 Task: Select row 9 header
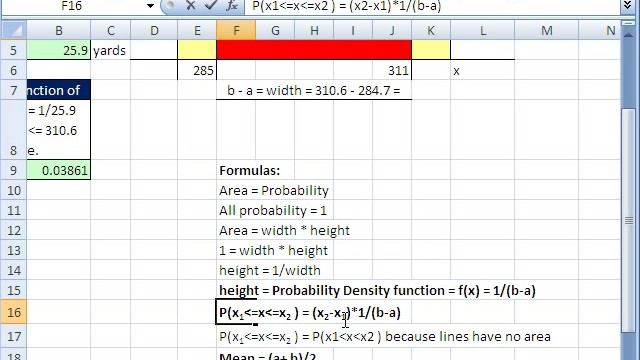[x=14, y=170]
